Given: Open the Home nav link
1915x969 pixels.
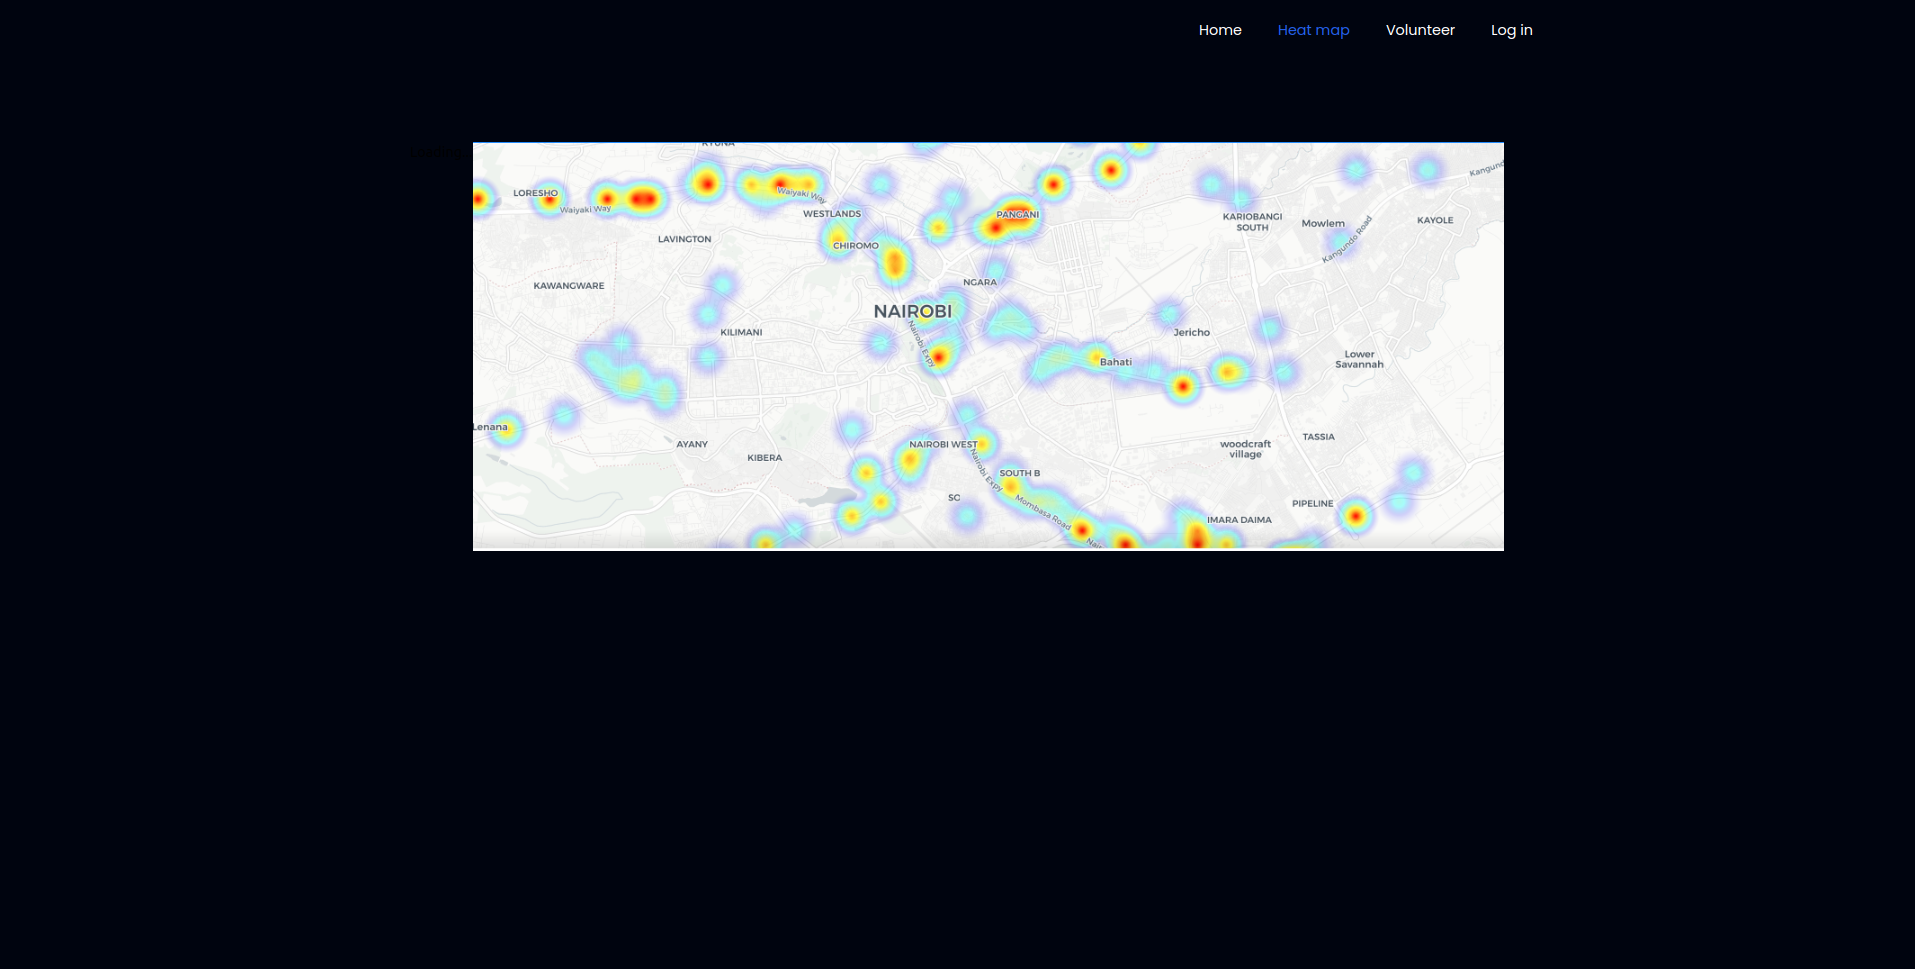Looking at the screenshot, I should click(x=1220, y=30).
